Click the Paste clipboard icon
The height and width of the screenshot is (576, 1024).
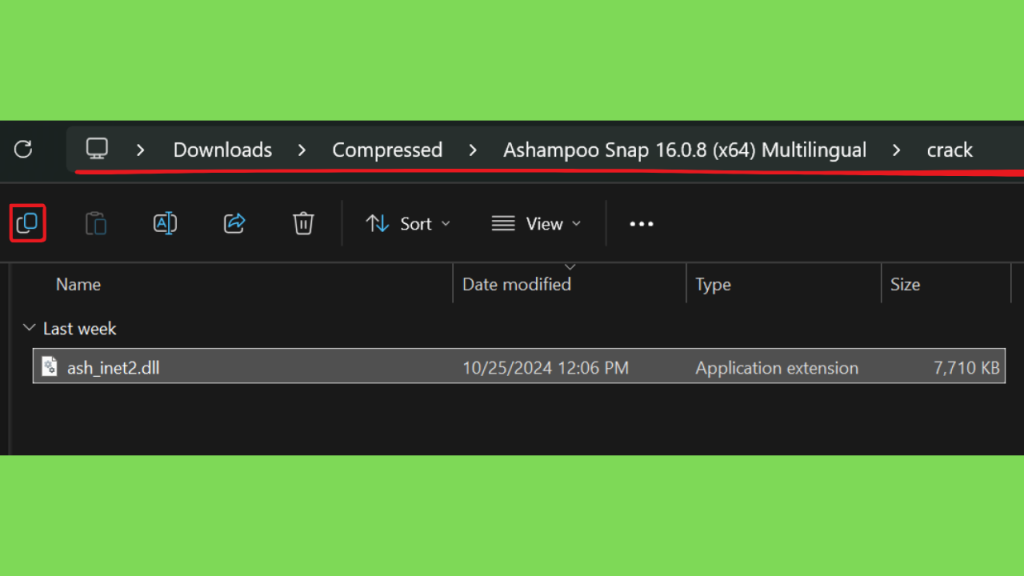tap(96, 223)
